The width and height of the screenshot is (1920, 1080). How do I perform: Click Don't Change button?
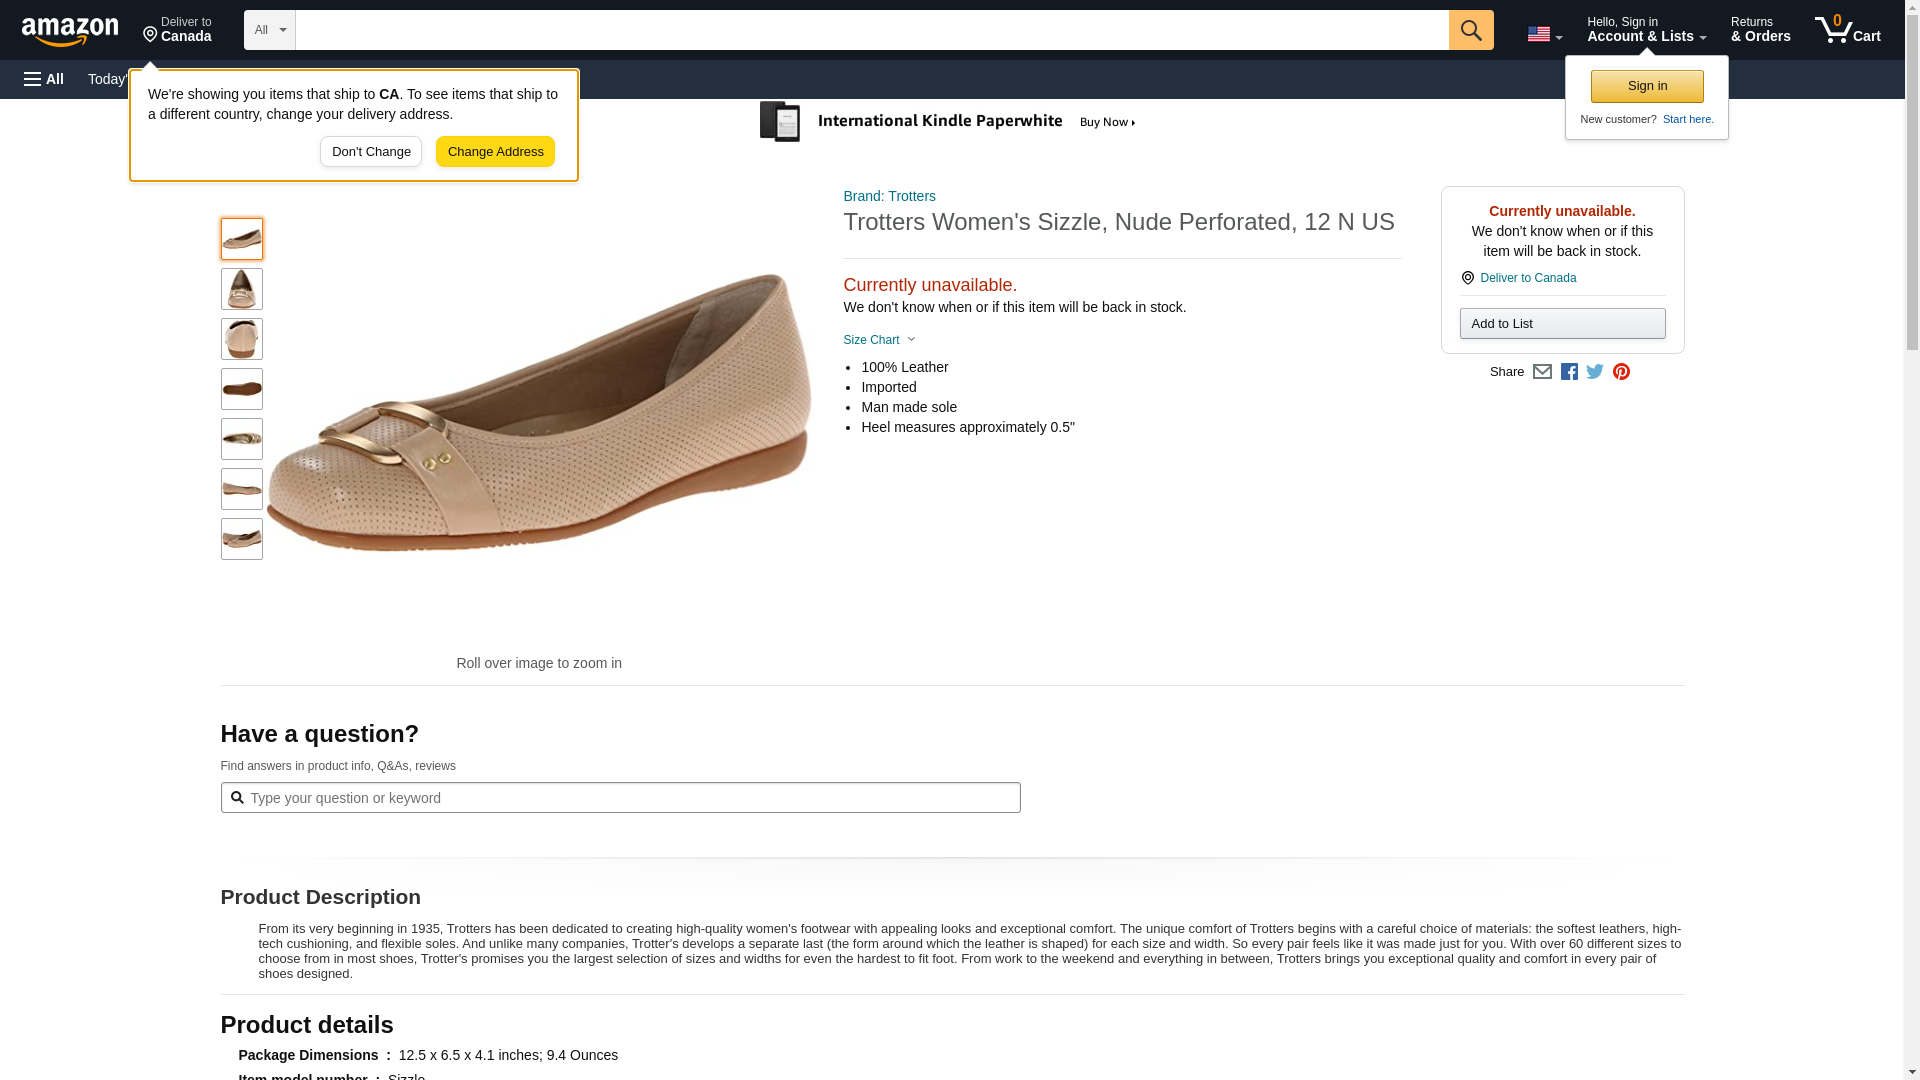(x=371, y=152)
